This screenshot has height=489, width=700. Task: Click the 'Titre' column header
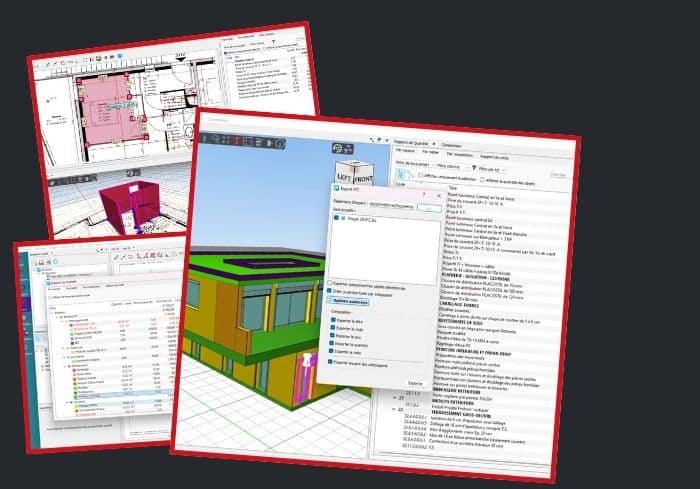click(453, 188)
